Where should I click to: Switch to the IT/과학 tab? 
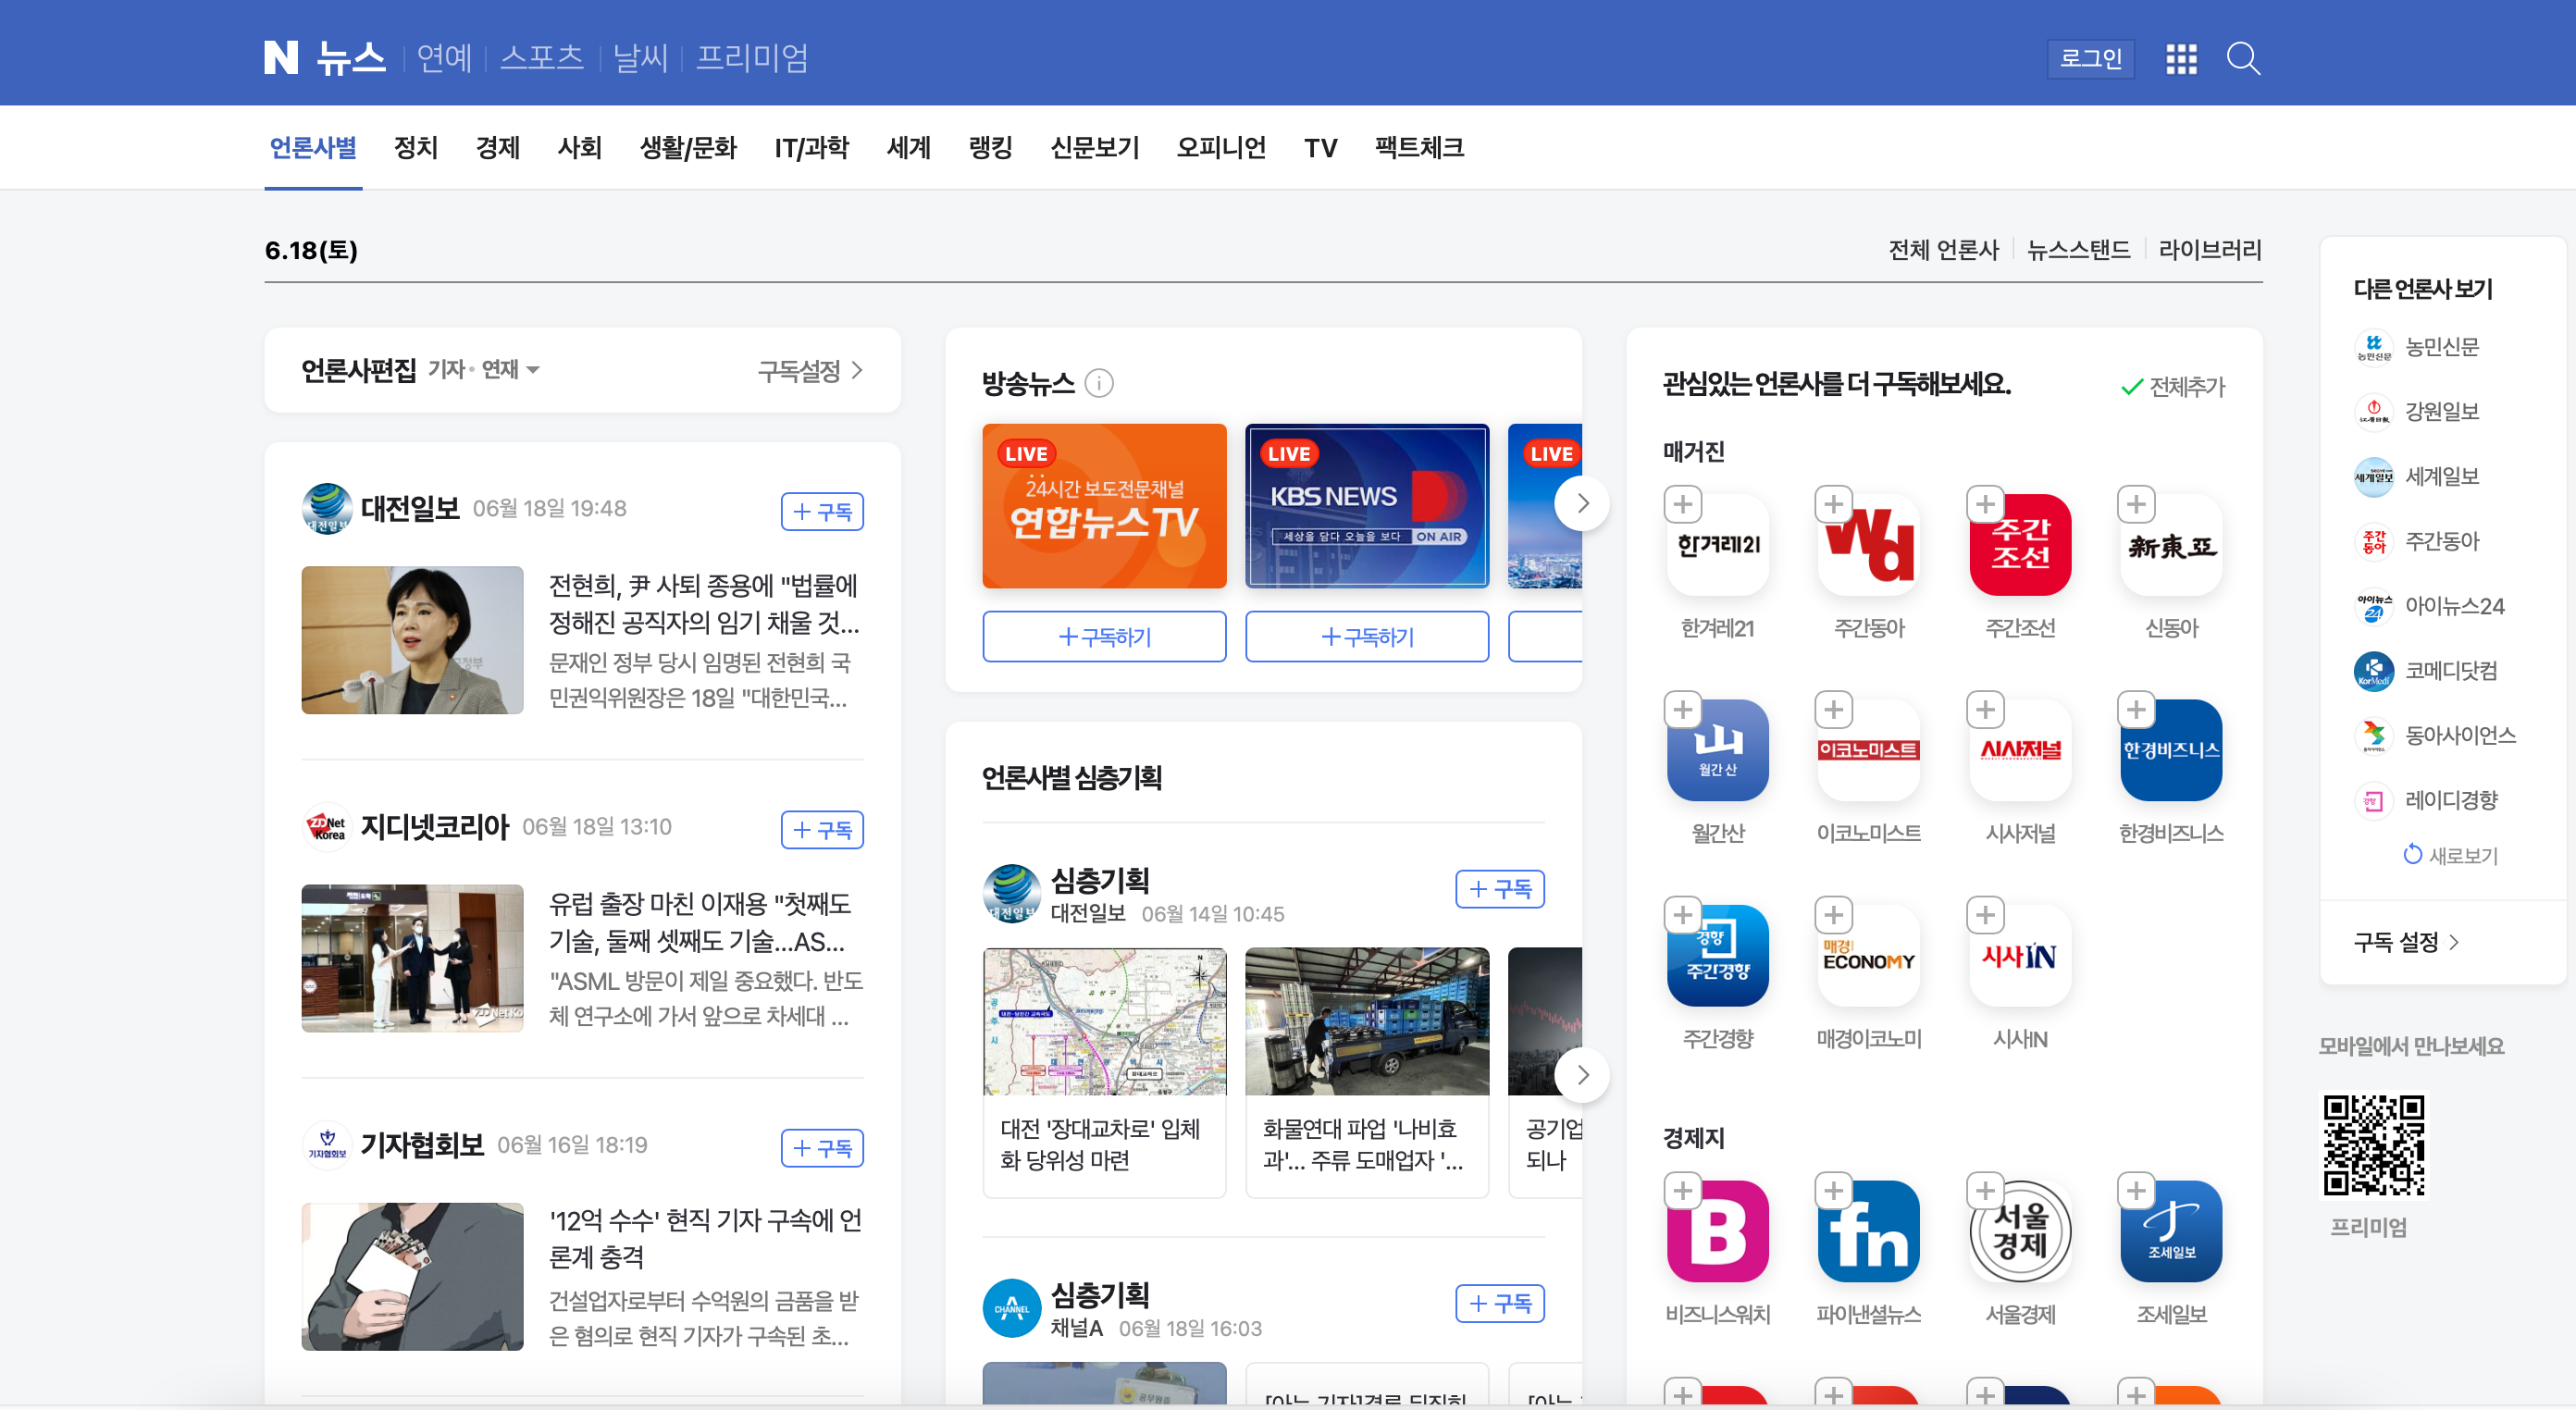coord(811,148)
